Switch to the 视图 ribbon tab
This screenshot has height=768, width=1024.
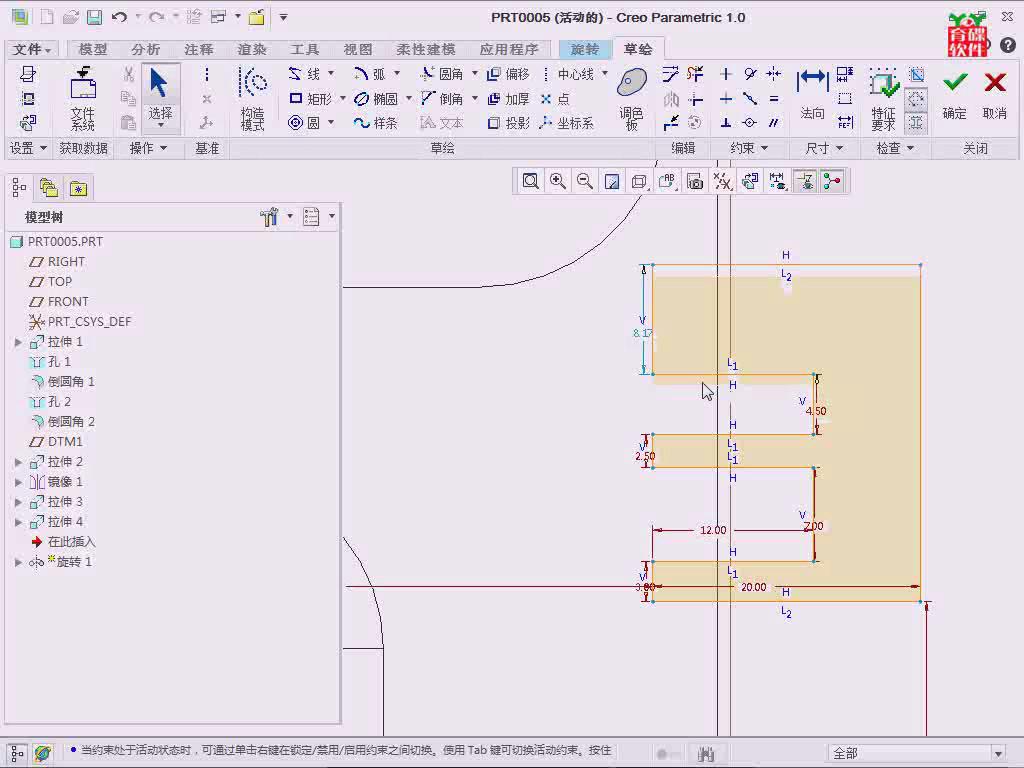pyautogui.click(x=358, y=49)
